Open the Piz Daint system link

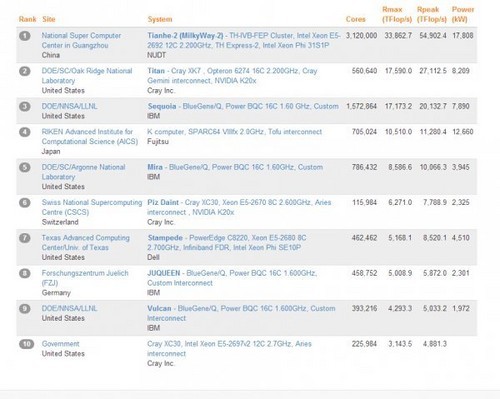click(239, 207)
